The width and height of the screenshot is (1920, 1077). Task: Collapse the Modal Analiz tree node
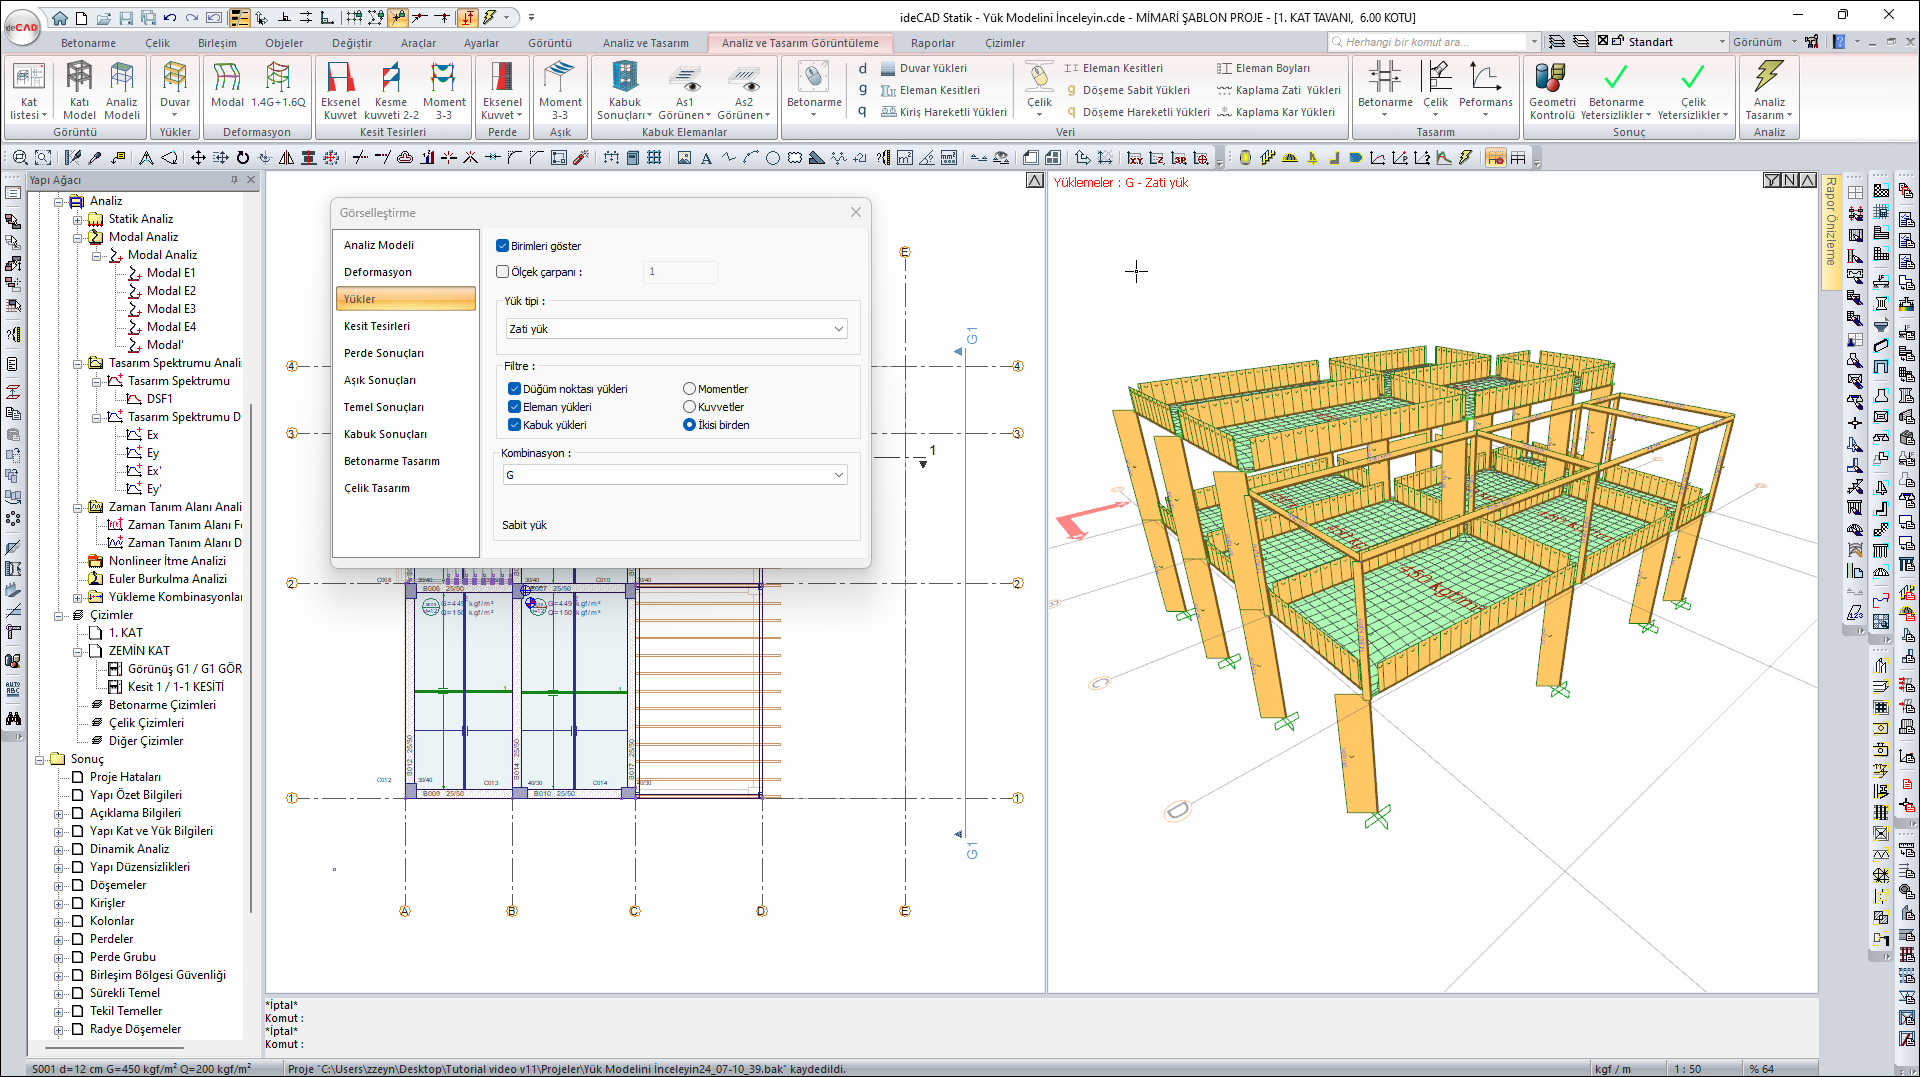[78, 237]
